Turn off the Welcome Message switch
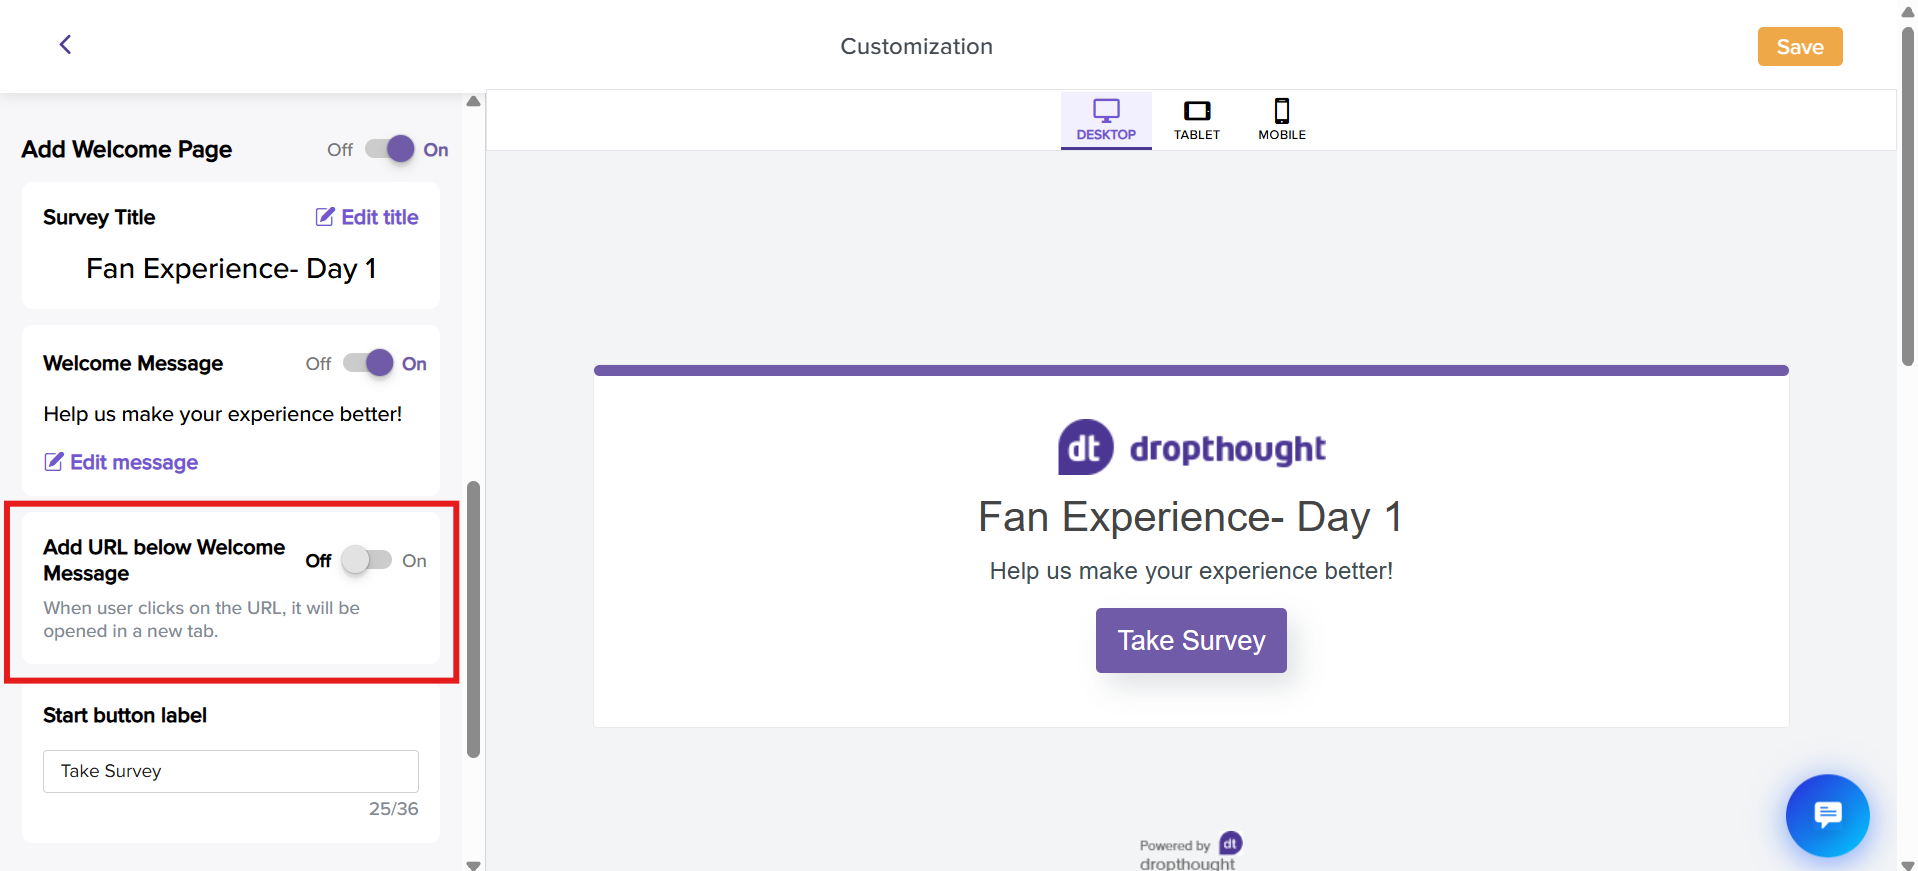 [368, 363]
